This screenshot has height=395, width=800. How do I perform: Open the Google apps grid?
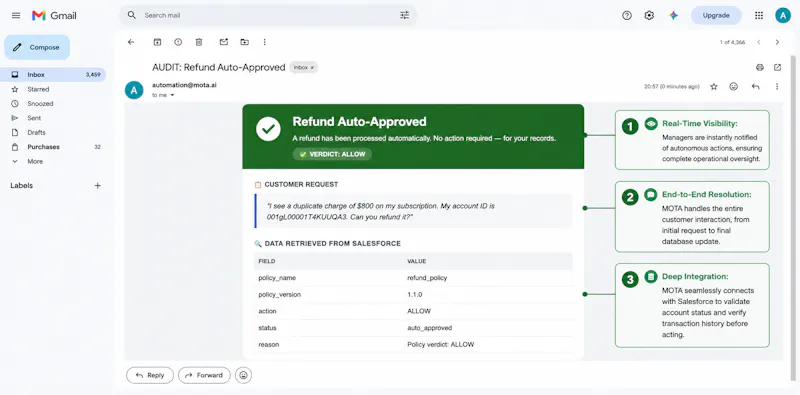pyautogui.click(x=759, y=15)
